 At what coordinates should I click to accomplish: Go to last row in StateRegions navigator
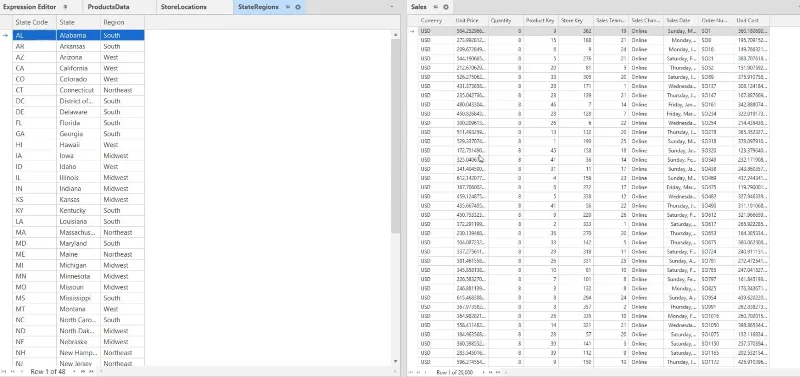pos(91,371)
